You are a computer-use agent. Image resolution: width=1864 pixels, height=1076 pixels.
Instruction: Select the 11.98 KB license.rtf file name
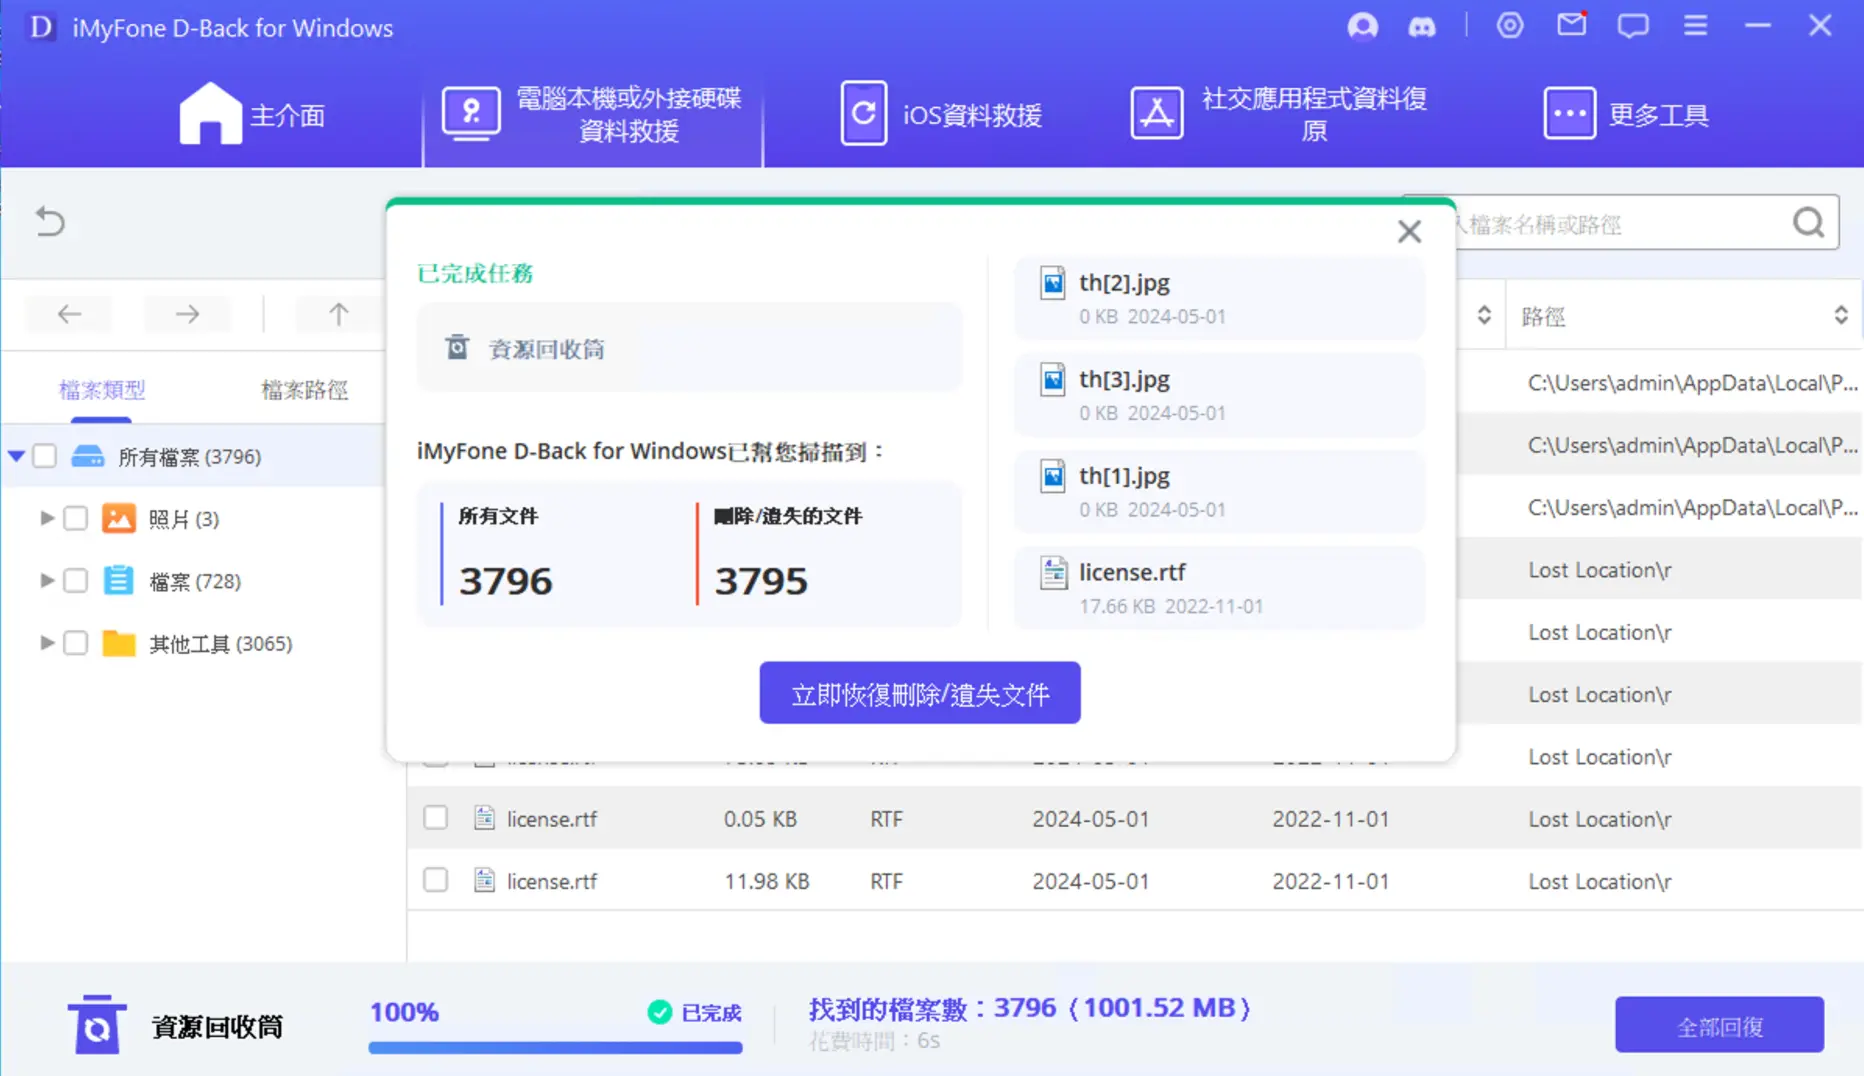(551, 881)
